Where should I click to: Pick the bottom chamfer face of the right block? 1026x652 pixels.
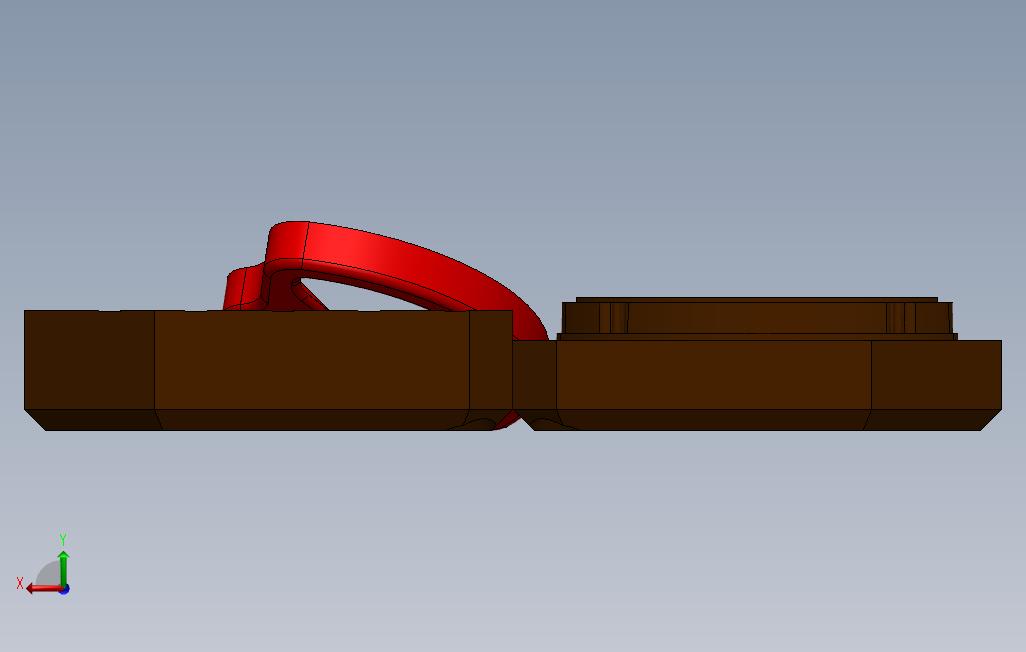tap(713, 420)
